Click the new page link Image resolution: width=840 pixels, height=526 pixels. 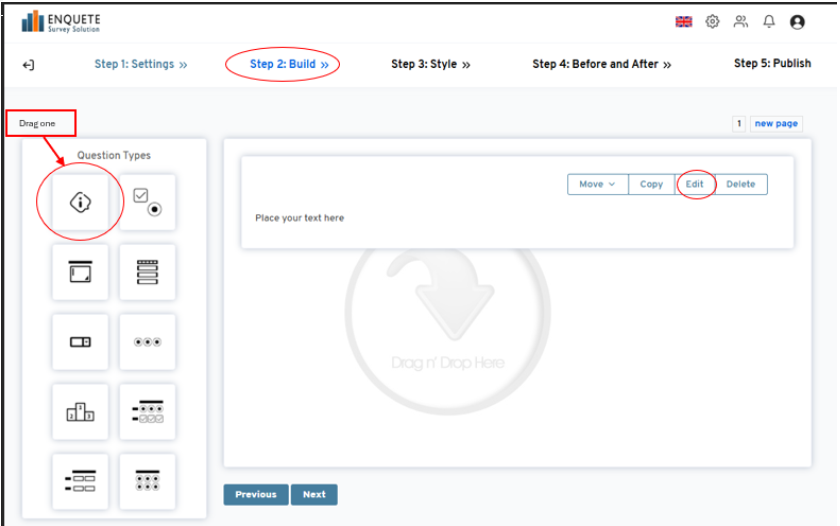pos(776,123)
